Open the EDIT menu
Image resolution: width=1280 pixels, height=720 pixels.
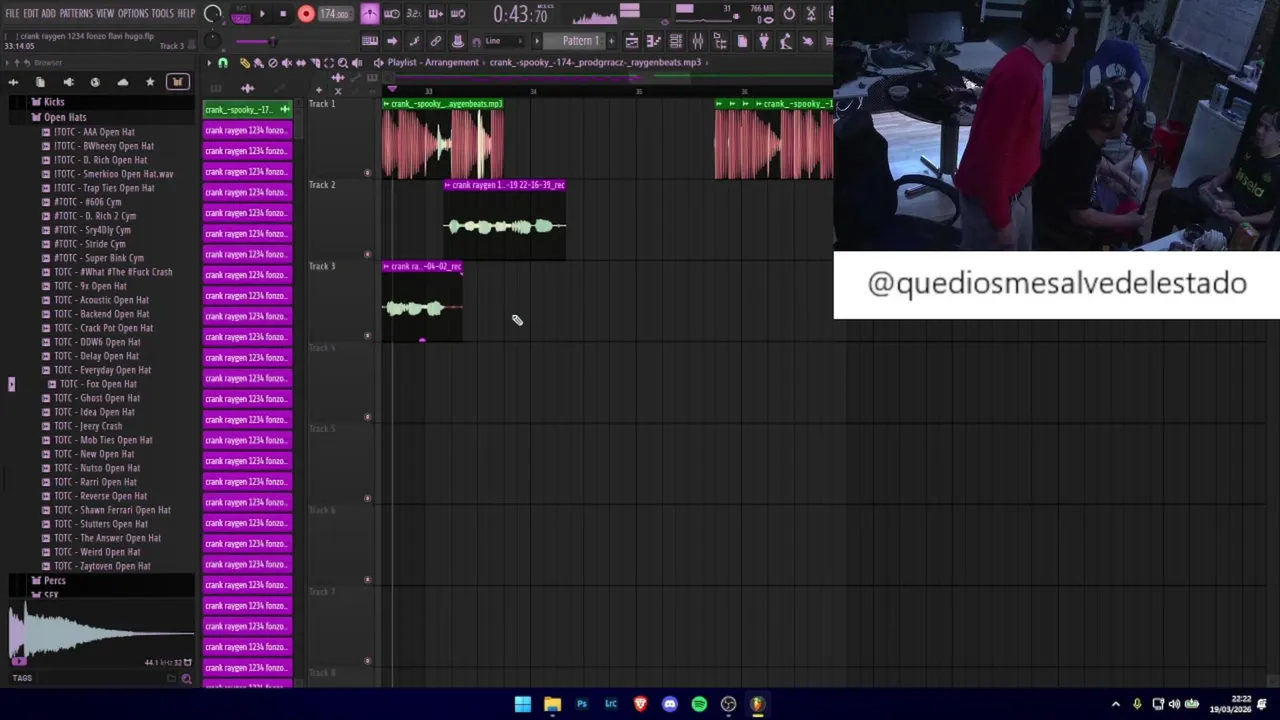click(31, 14)
